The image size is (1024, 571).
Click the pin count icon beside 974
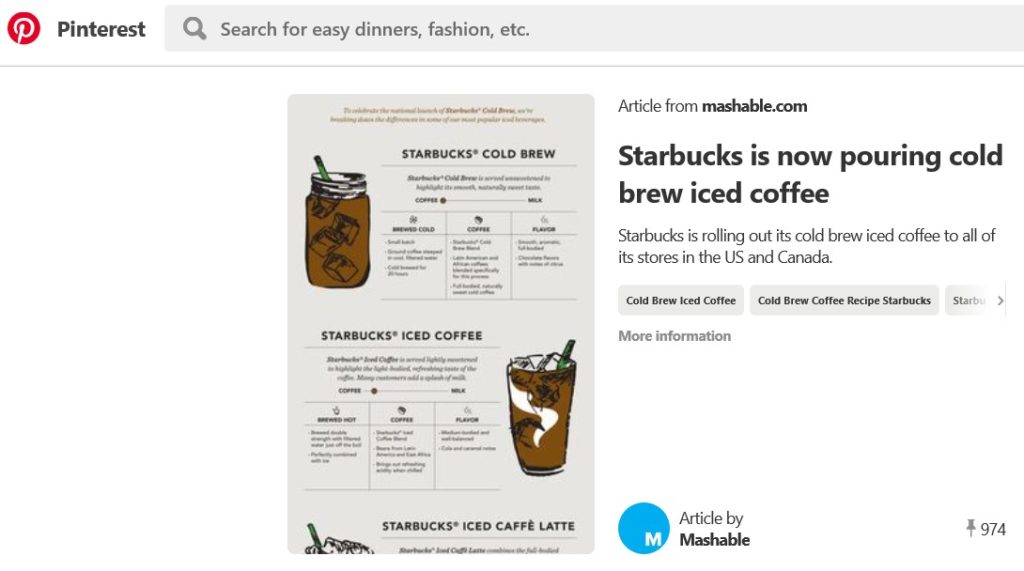tap(970, 528)
